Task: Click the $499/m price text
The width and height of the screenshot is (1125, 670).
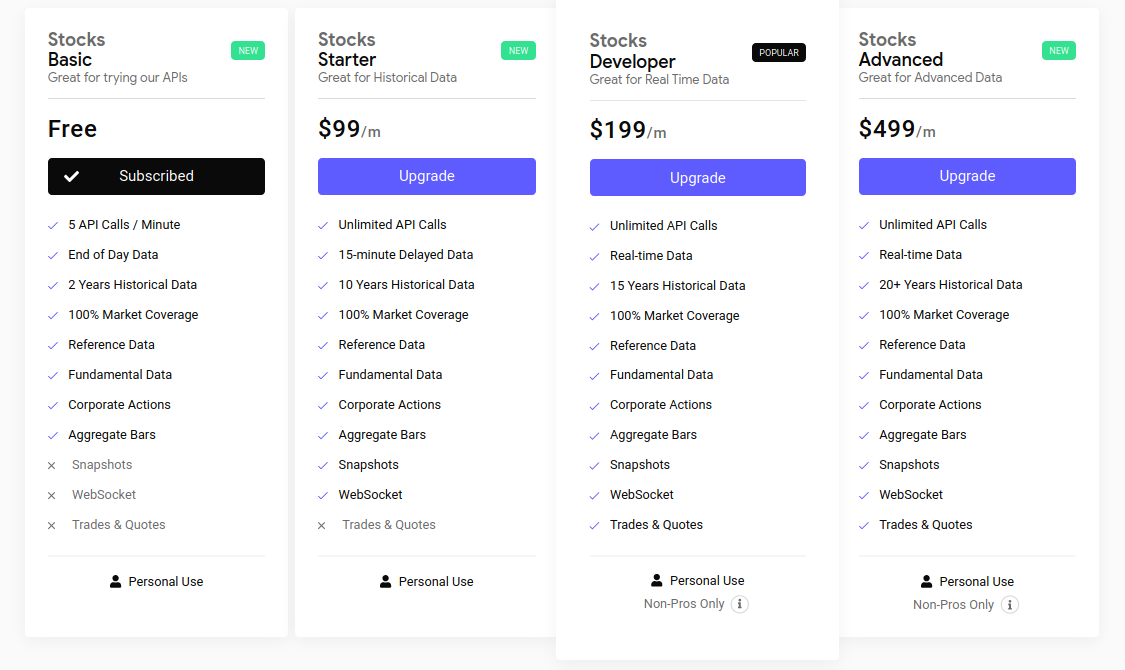Action: click(897, 130)
